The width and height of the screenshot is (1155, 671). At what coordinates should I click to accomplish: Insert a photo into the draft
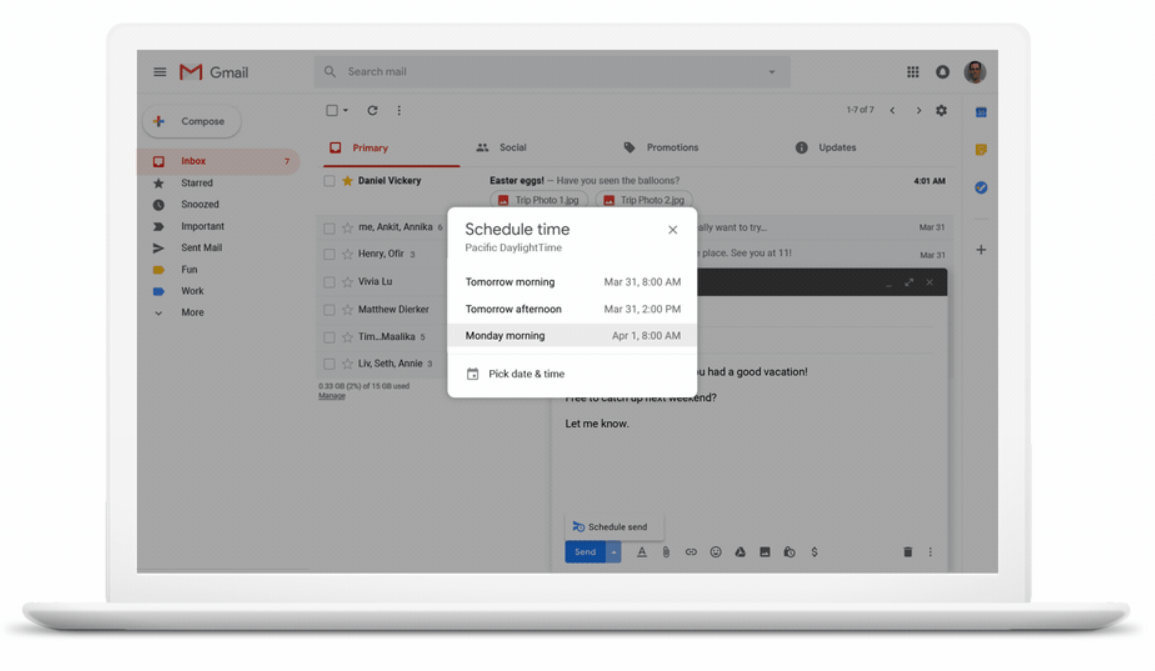click(765, 551)
